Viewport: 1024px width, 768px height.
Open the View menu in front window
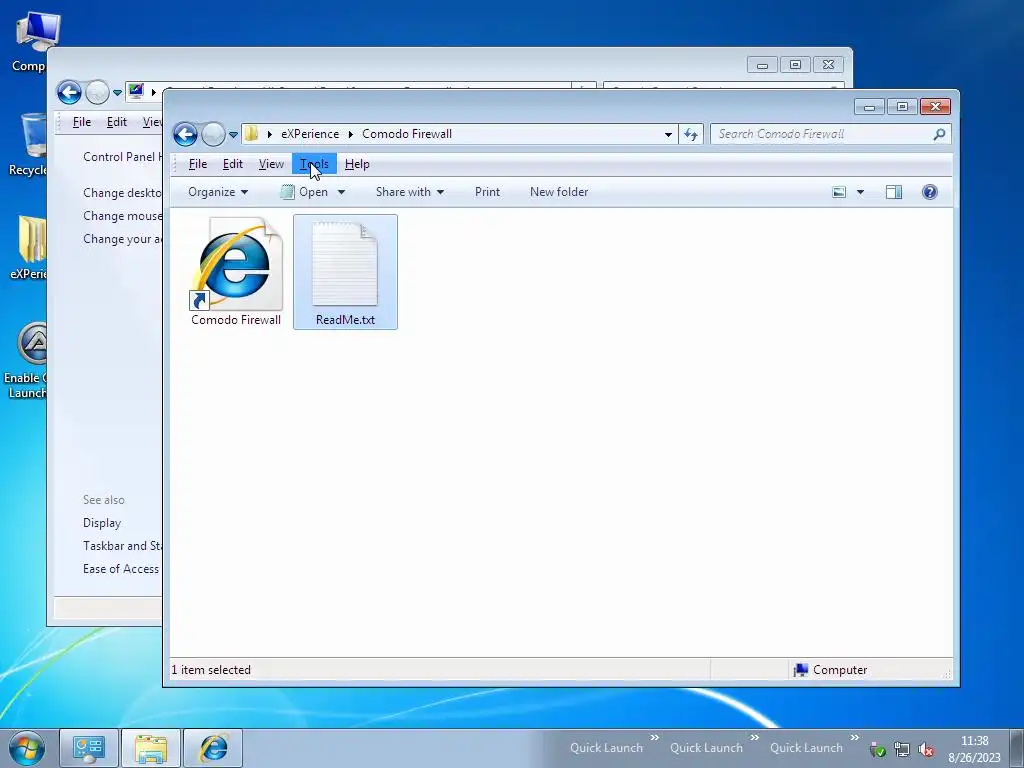click(x=271, y=164)
